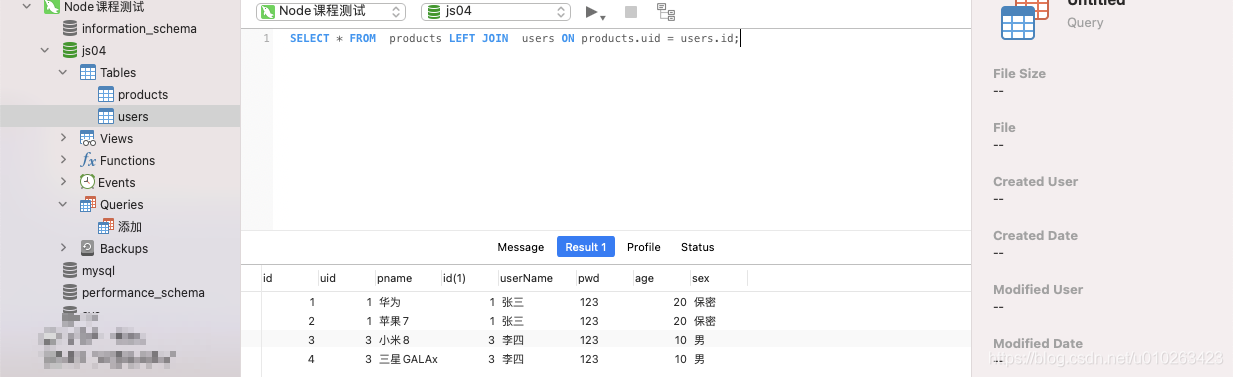Image resolution: width=1233 pixels, height=377 pixels.
Task: Switch to the Result 1 tab
Action: 586,247
